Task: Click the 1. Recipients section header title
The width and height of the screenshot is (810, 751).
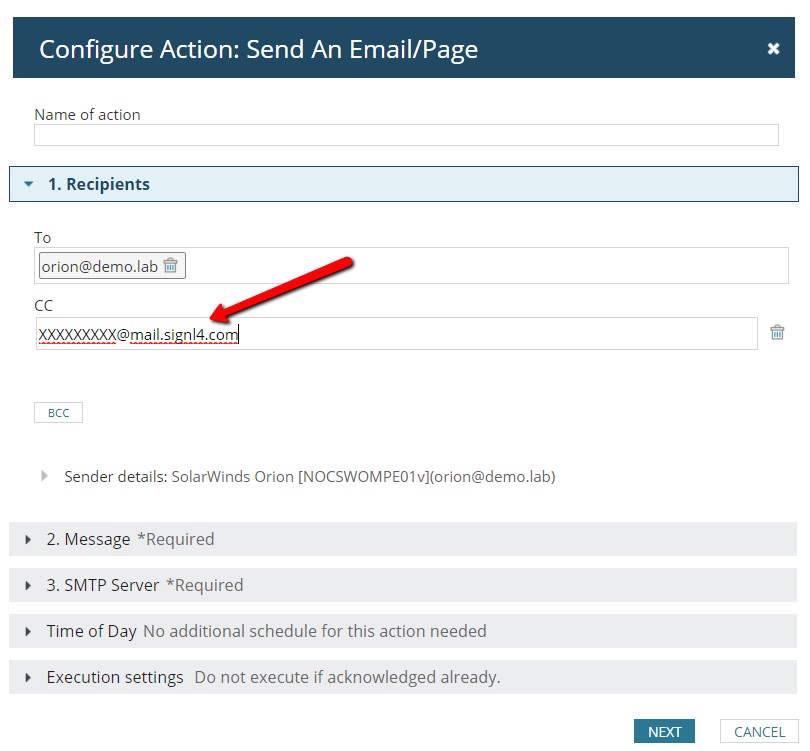Action: tap(99, 184)
